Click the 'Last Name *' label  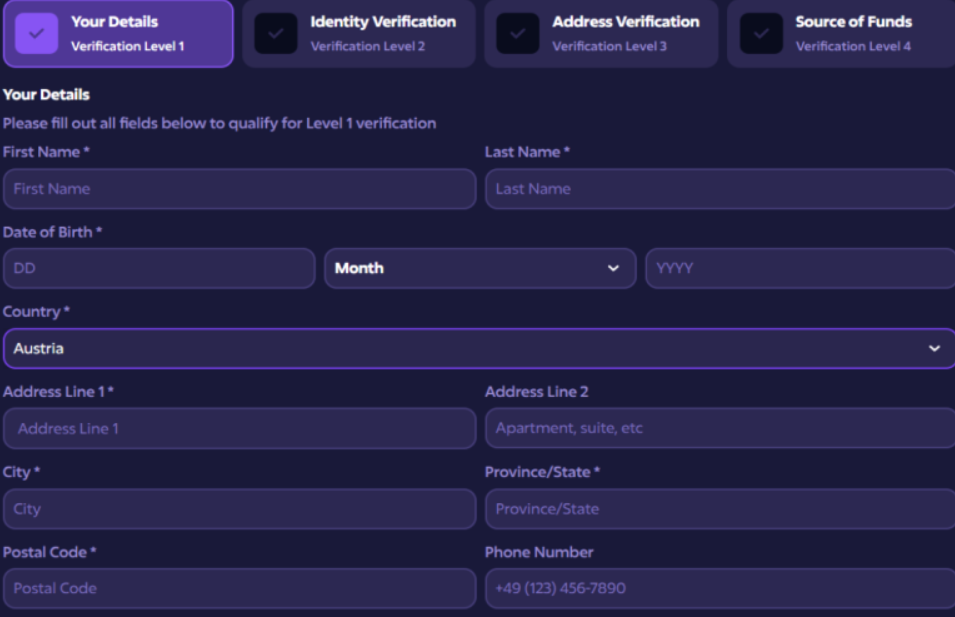coord(527,152)
